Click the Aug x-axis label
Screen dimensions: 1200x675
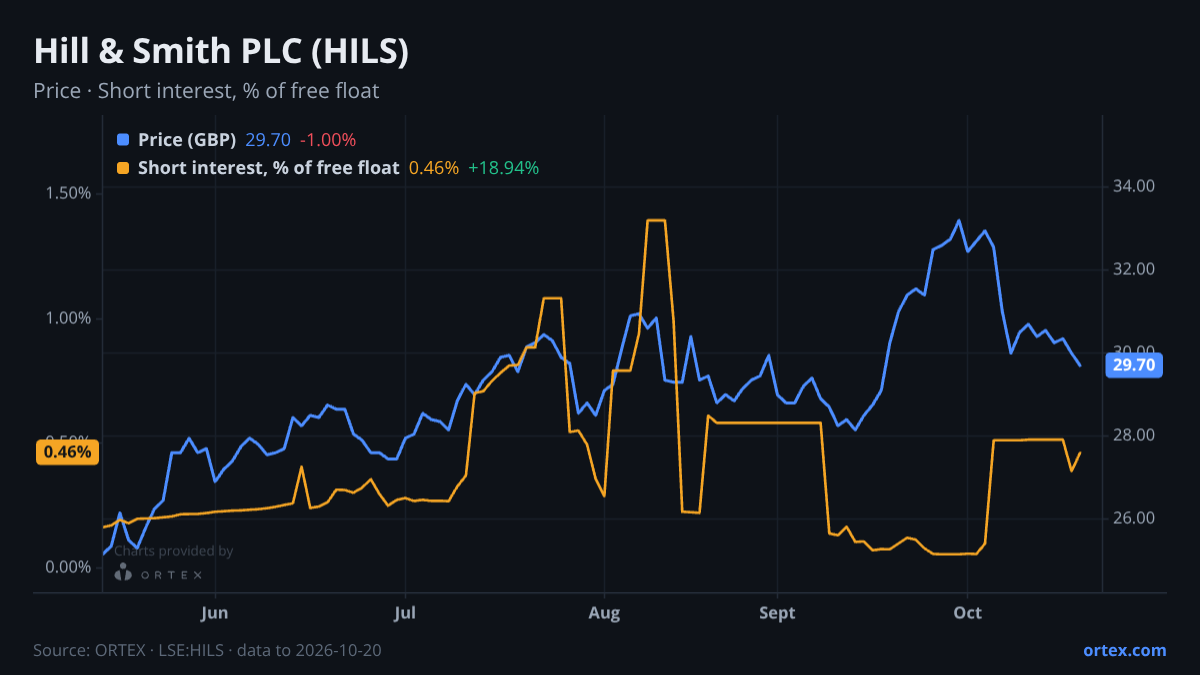(604, 613)
